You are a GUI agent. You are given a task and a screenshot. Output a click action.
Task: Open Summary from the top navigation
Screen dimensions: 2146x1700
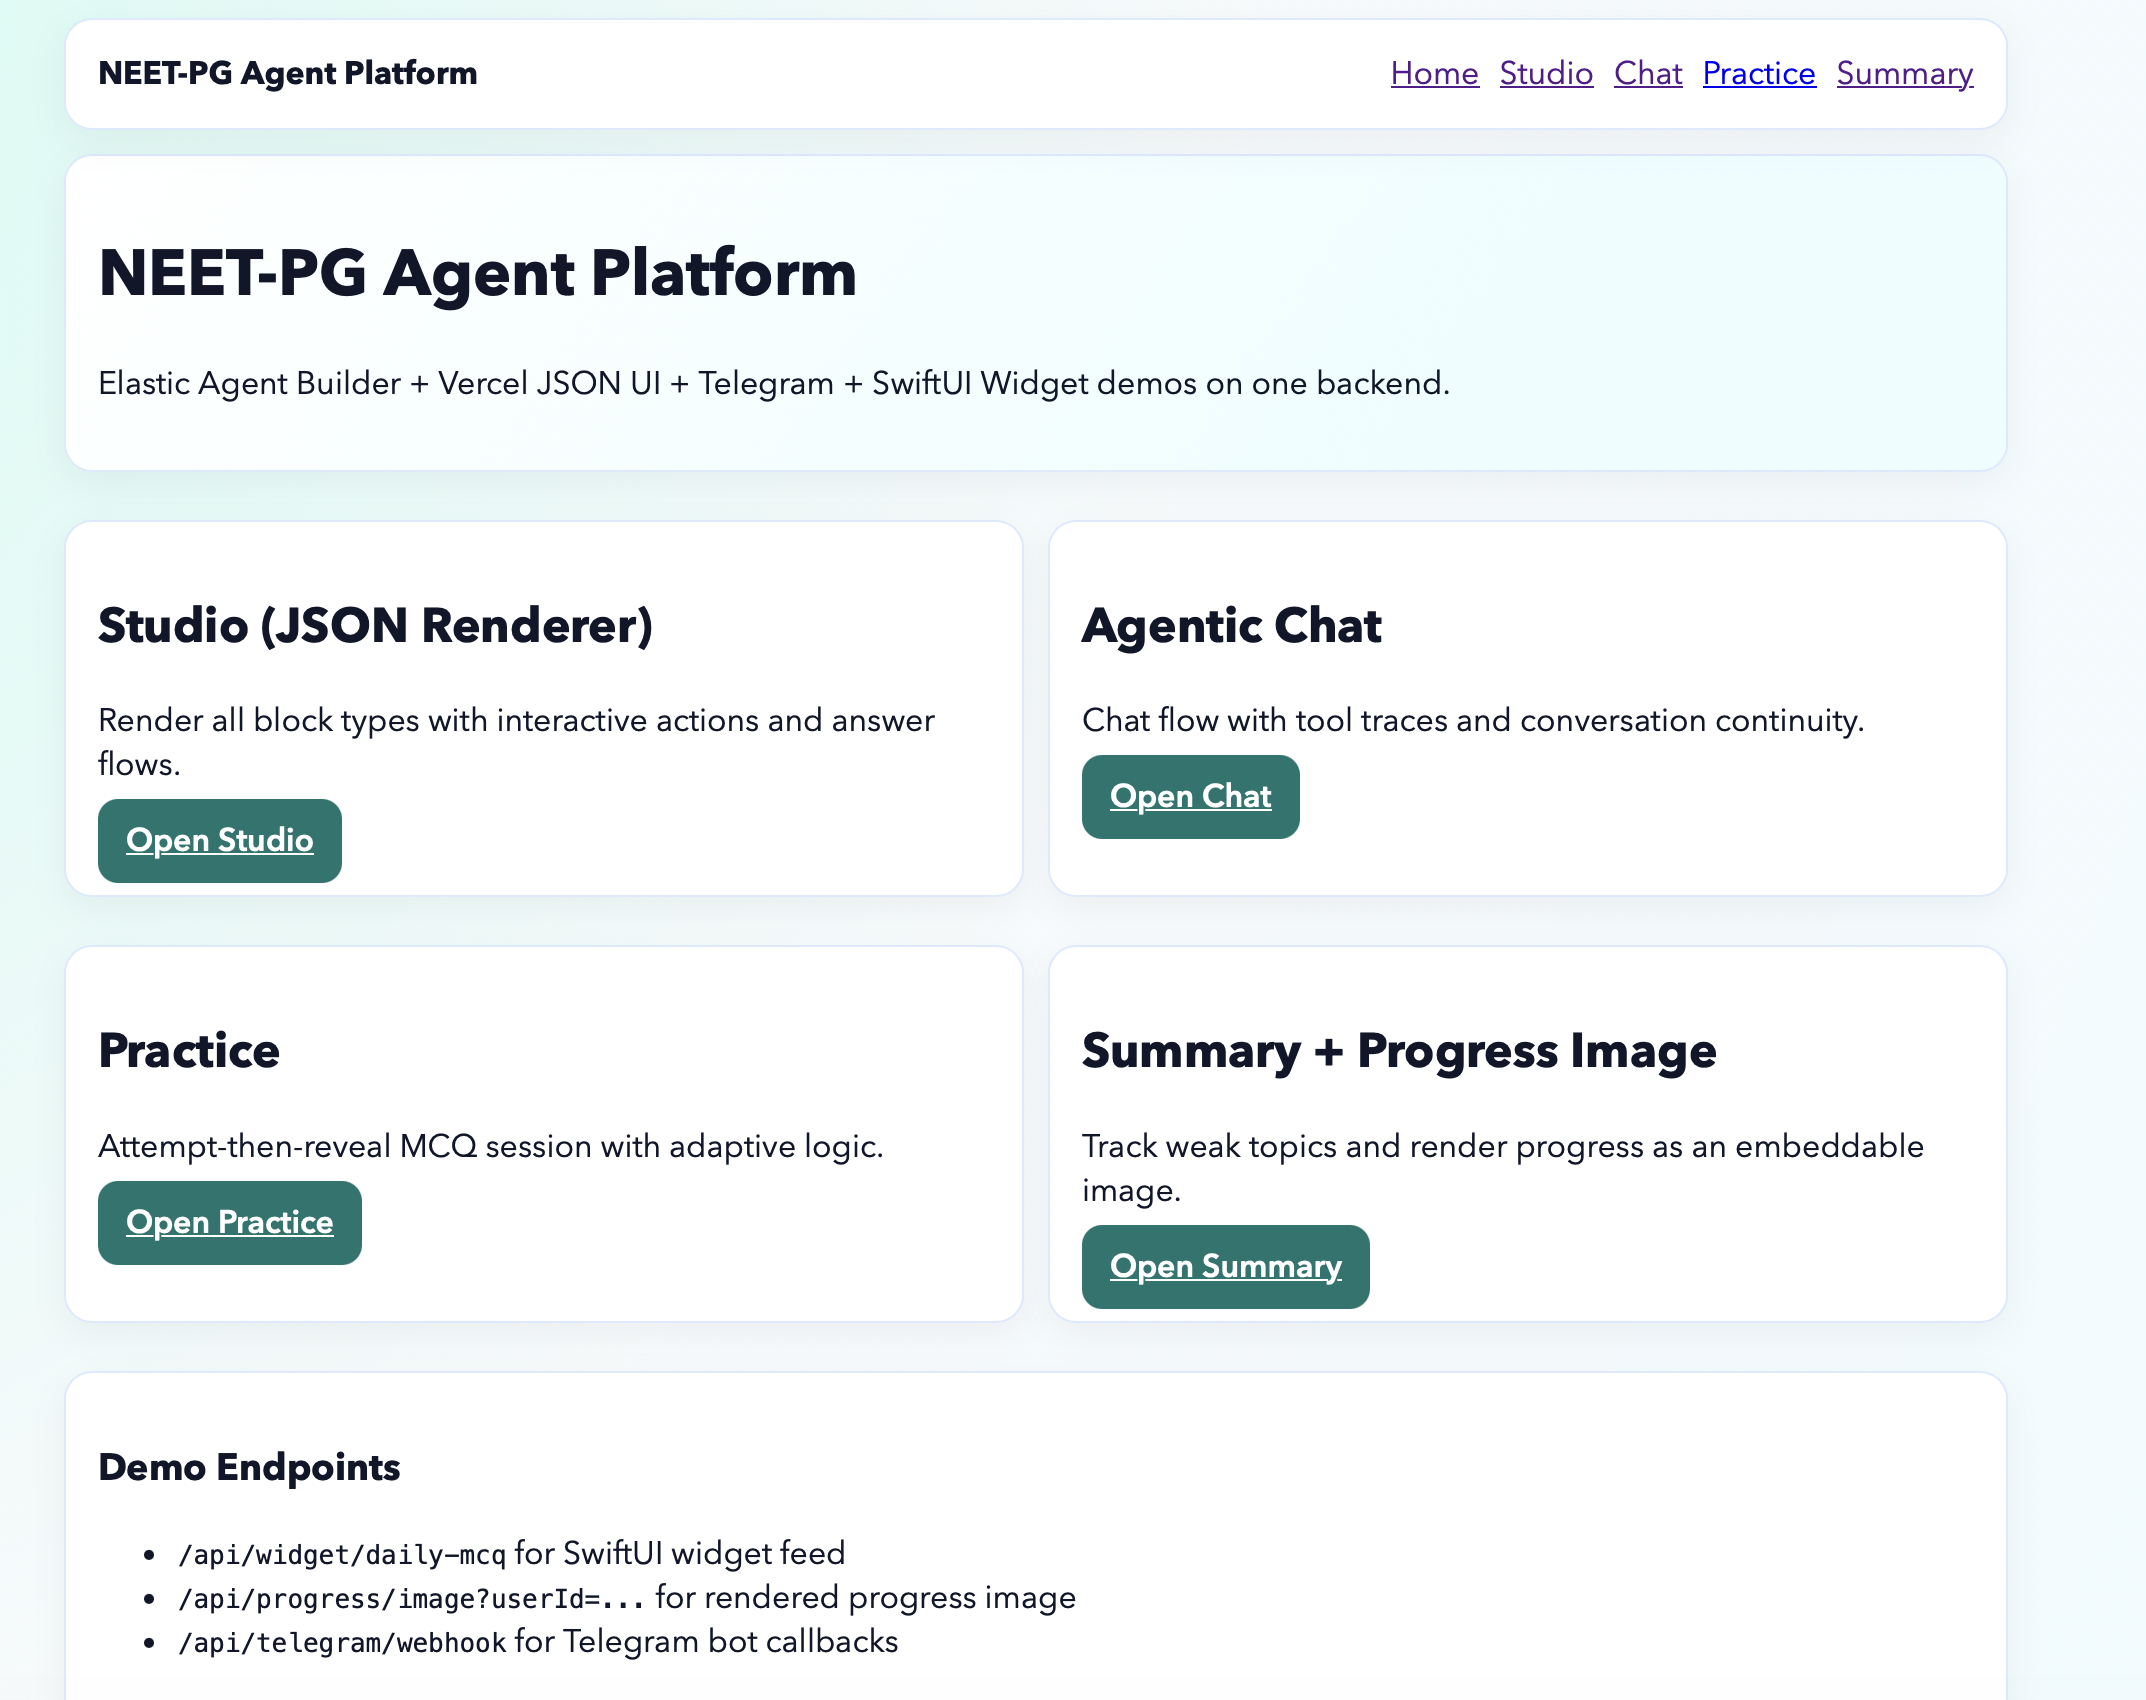1904,73
